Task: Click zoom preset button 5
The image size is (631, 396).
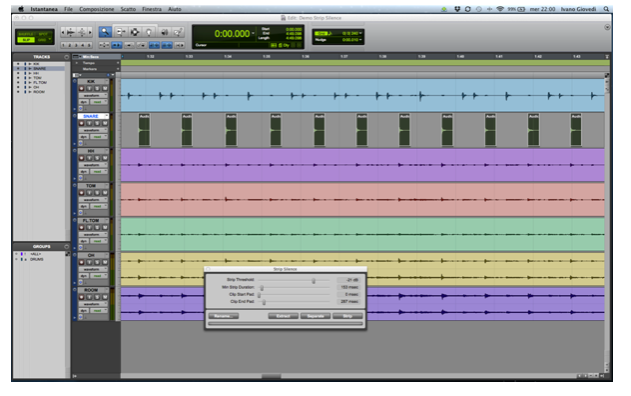Action: tap(89, 45)
